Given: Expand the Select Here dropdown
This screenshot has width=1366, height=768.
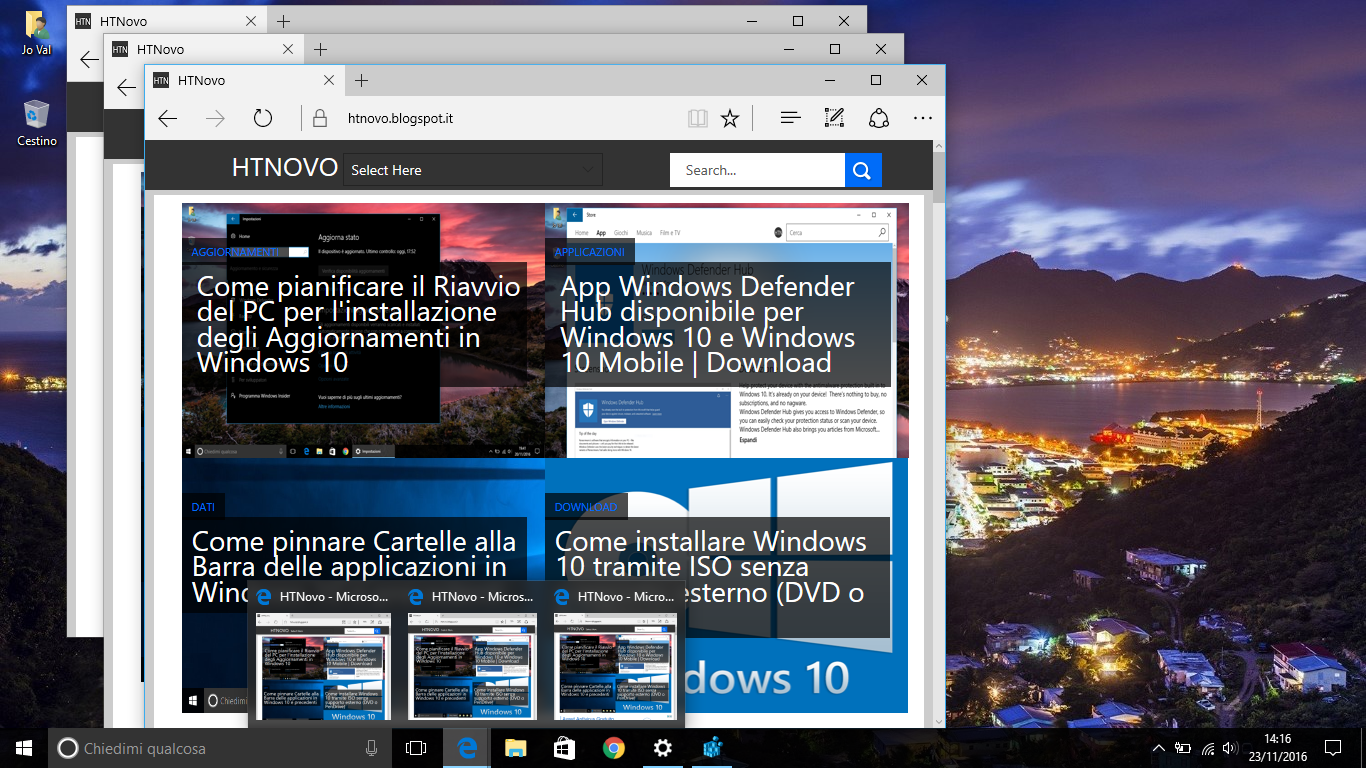Looking at the screenshot, I should pos(473,170).
